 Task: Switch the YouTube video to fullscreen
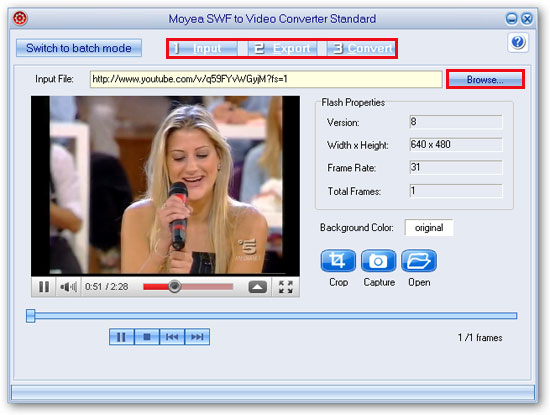tap(286, 287)
